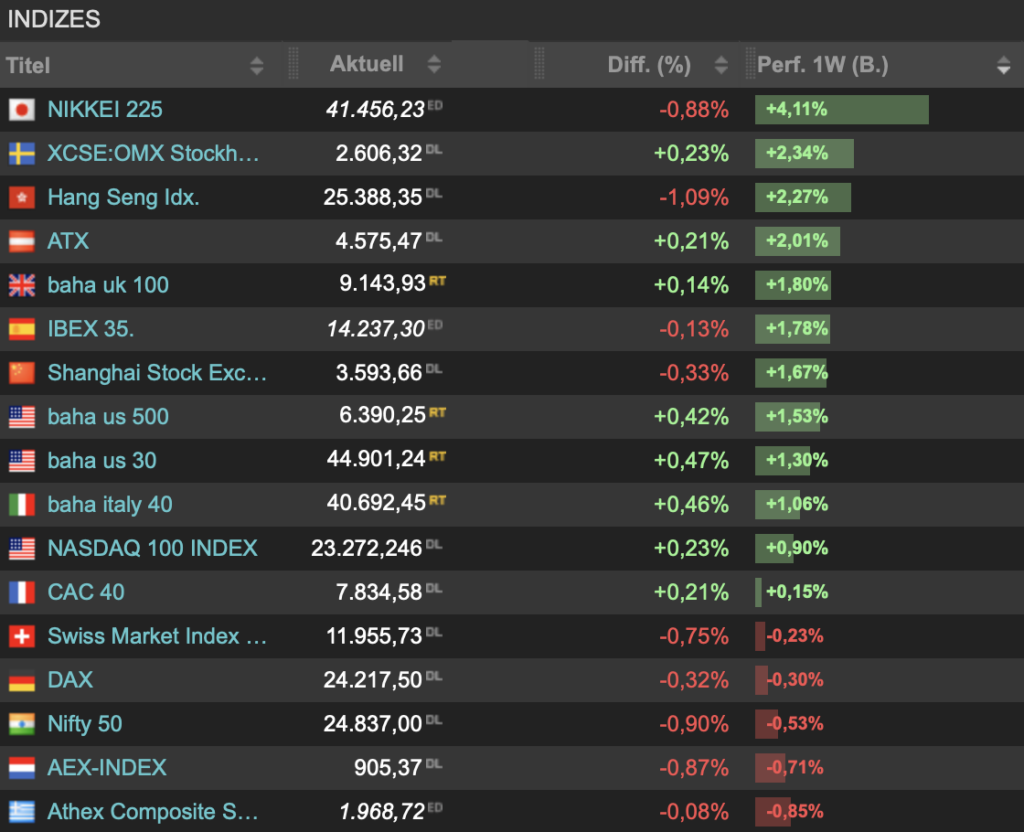
Task: Open the NASDAQ 100 INDEX link
Action: tap(153, 549)
